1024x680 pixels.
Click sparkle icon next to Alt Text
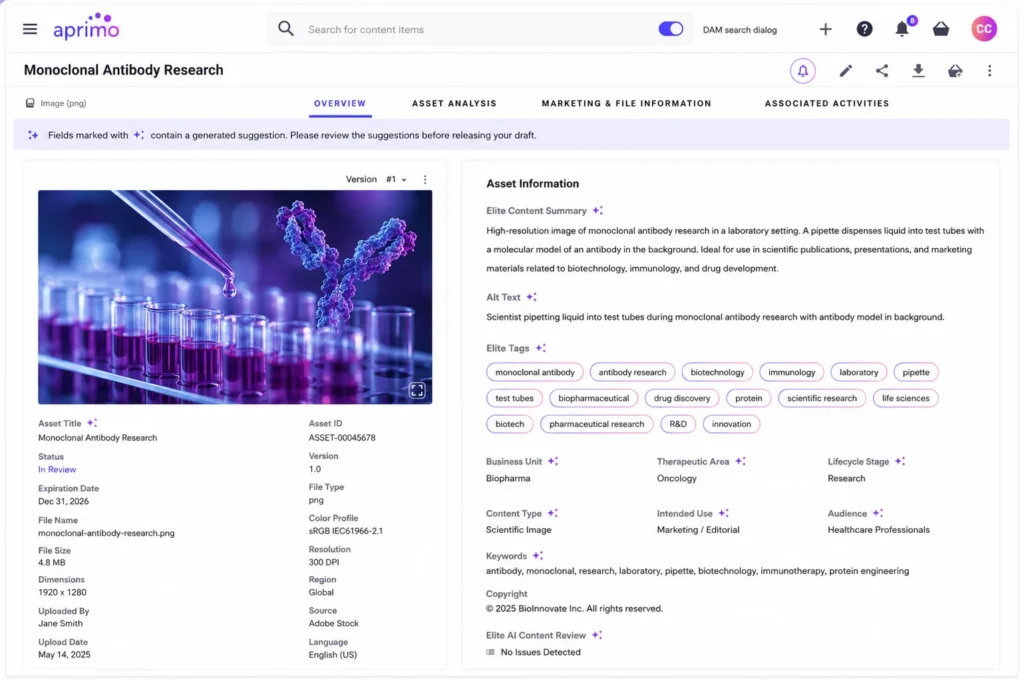[532, 297]
